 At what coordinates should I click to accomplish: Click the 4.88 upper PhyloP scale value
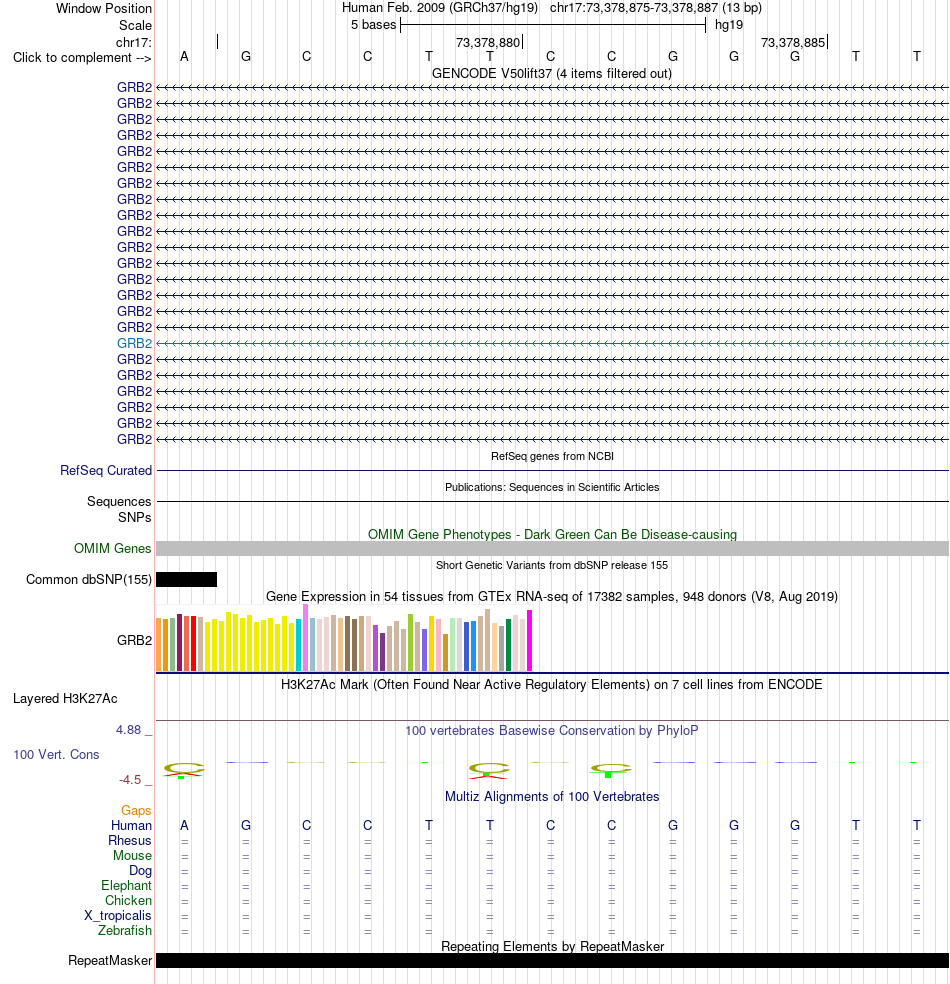pos(129,730)
